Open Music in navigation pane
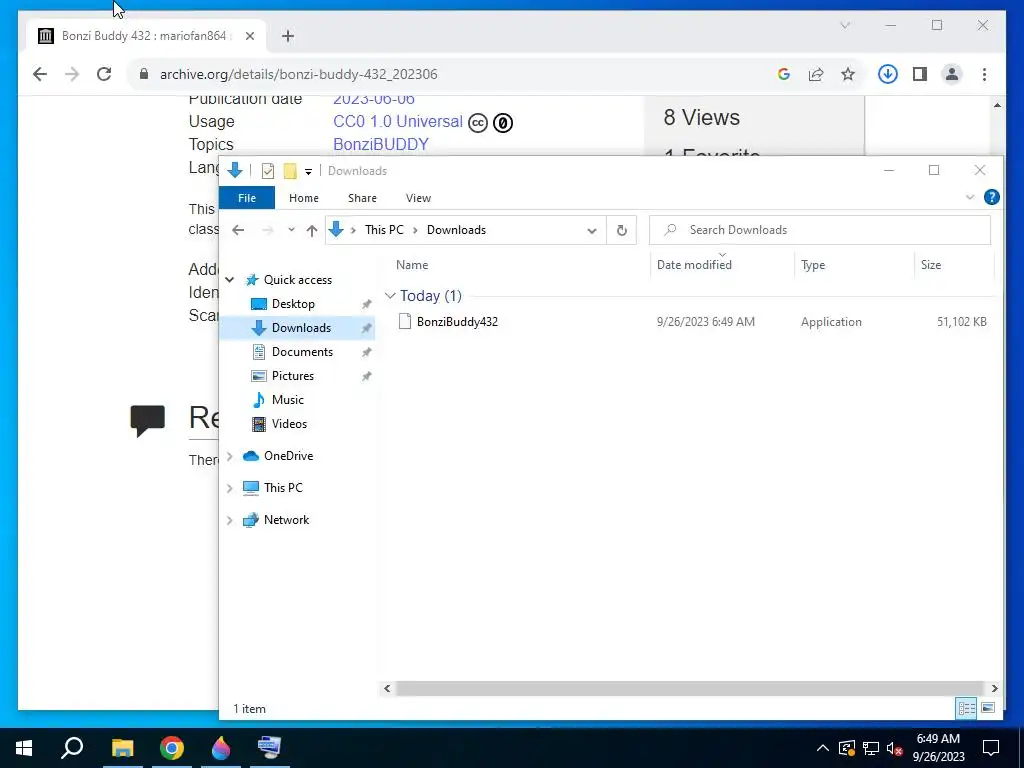This screenshot has height=768, width=1024. [287, 400]
